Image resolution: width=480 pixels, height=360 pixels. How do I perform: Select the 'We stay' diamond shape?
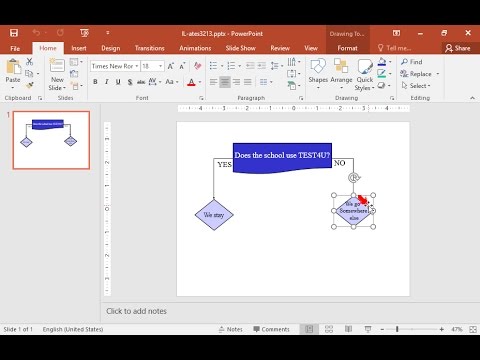click(x=214, y=215)
